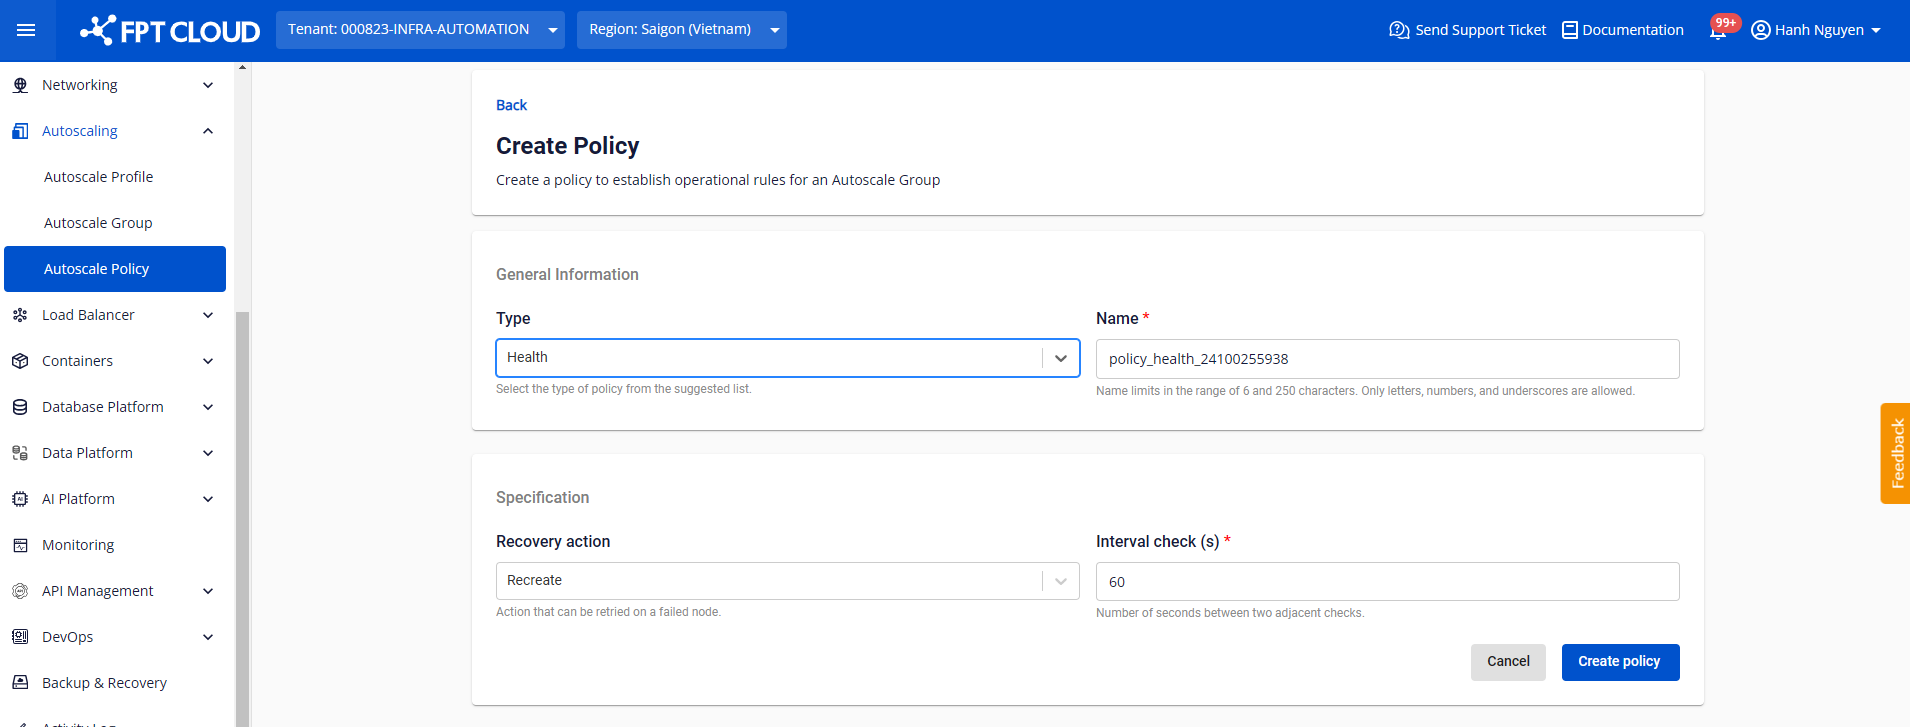The image size is (1910, 727).
Task: Click the Networking globe icon
Action: point(20,85)
